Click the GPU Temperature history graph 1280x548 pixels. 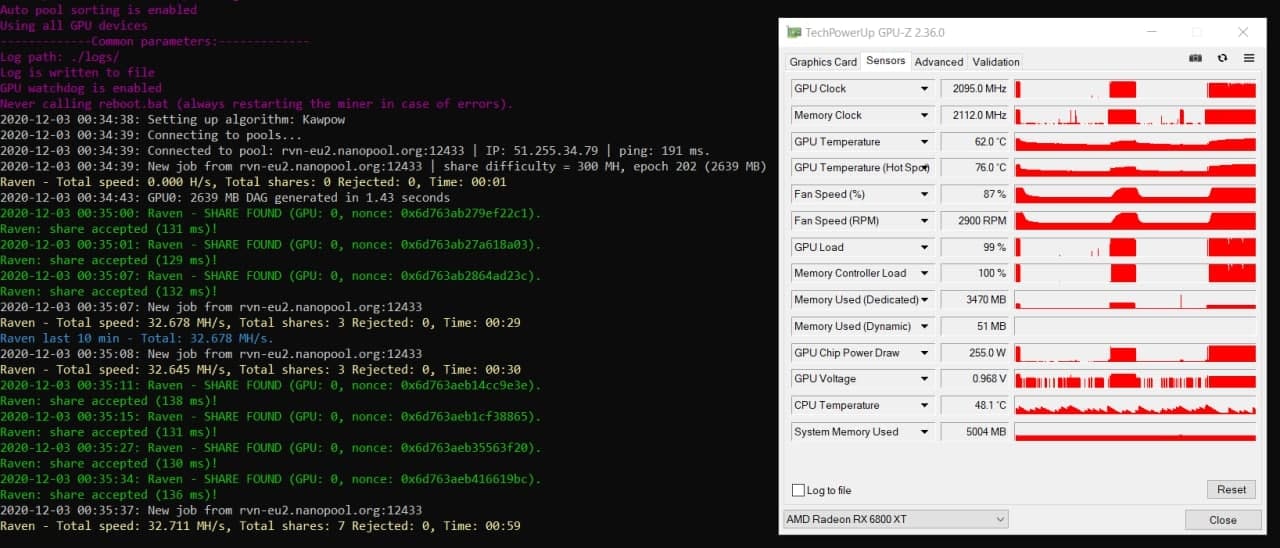(x=1135, y=142)
